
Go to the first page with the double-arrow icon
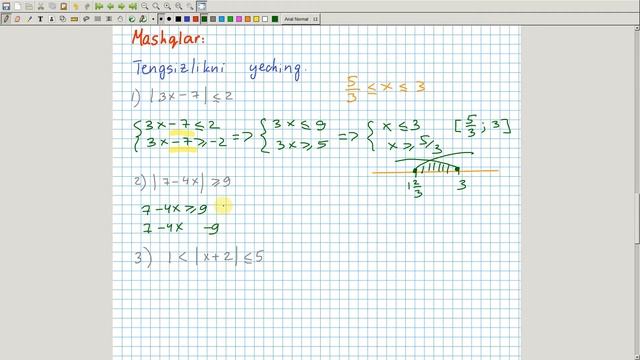[99, 7]
